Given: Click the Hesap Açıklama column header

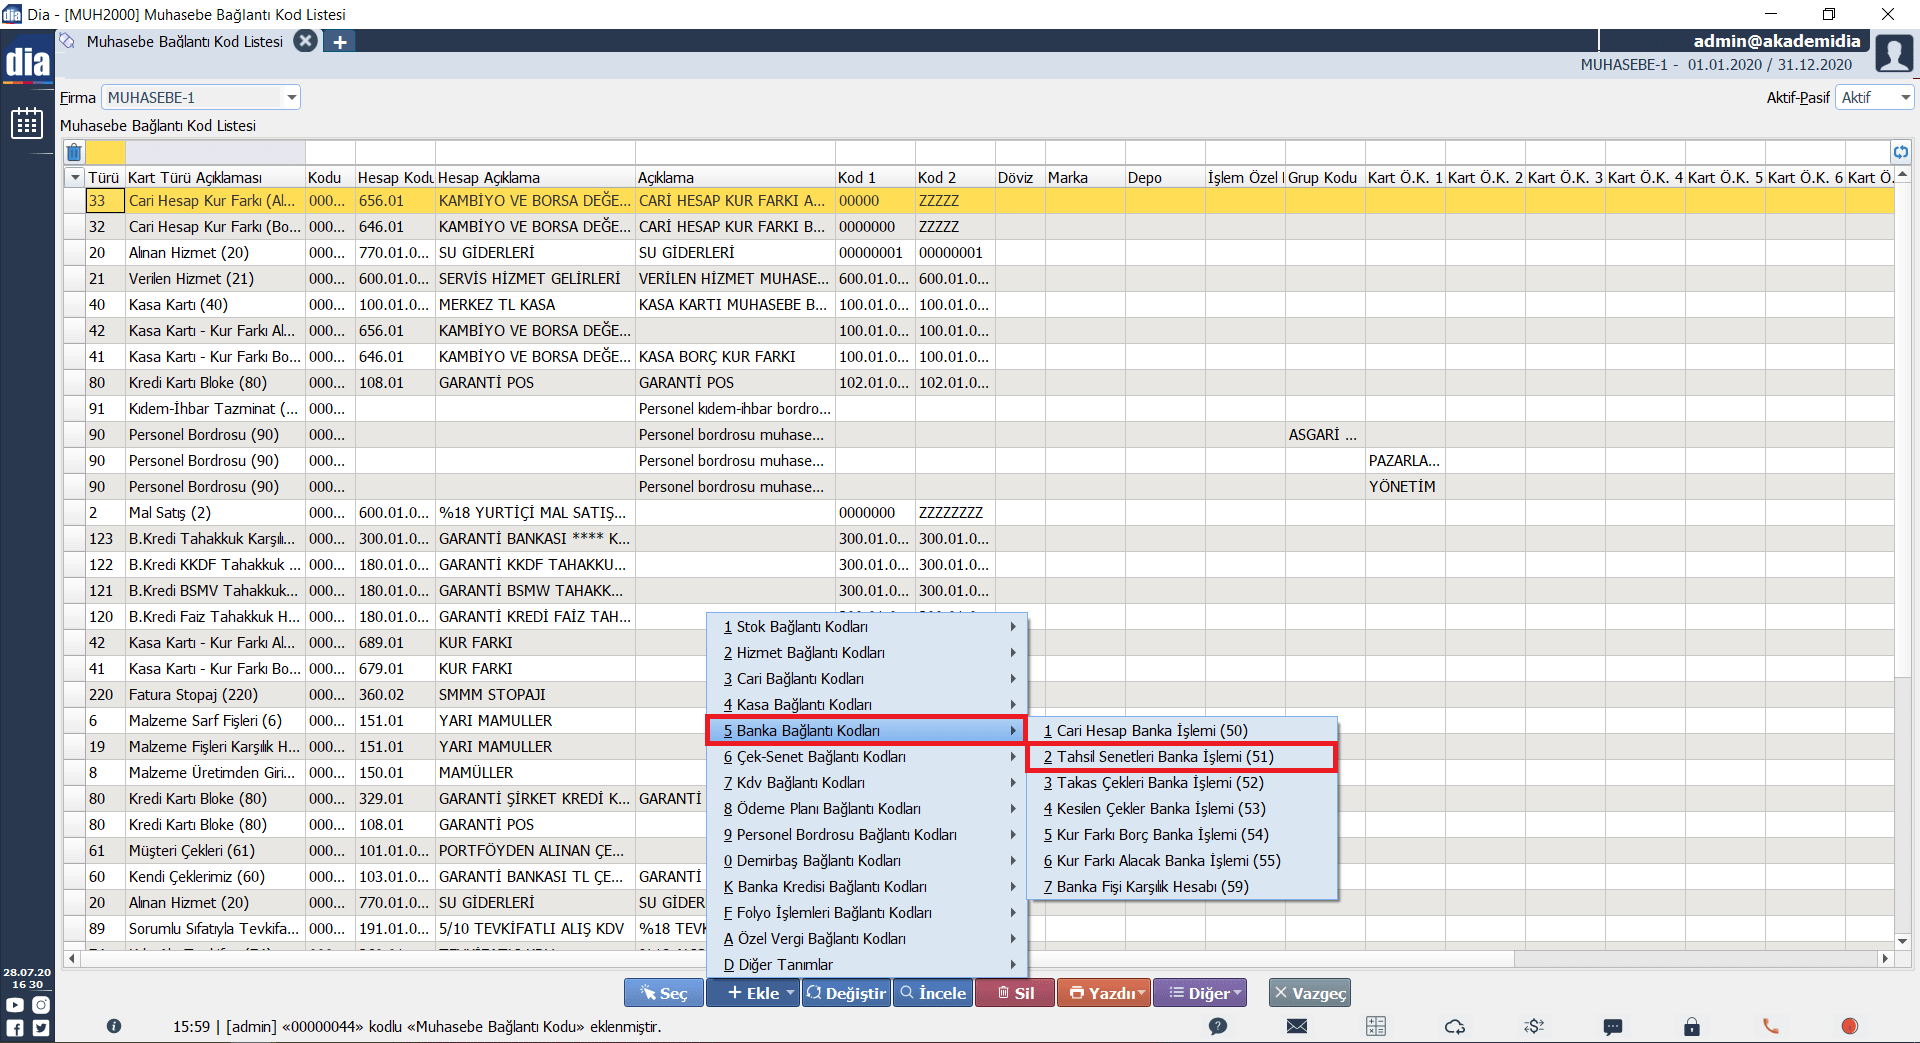Looking at the screenshot, I should 535,177.
